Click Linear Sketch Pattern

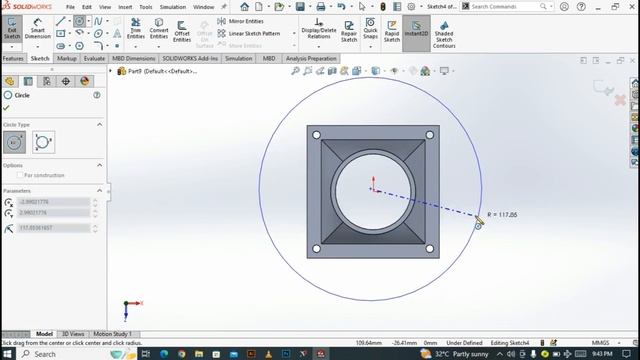click(x=249, y=33)
